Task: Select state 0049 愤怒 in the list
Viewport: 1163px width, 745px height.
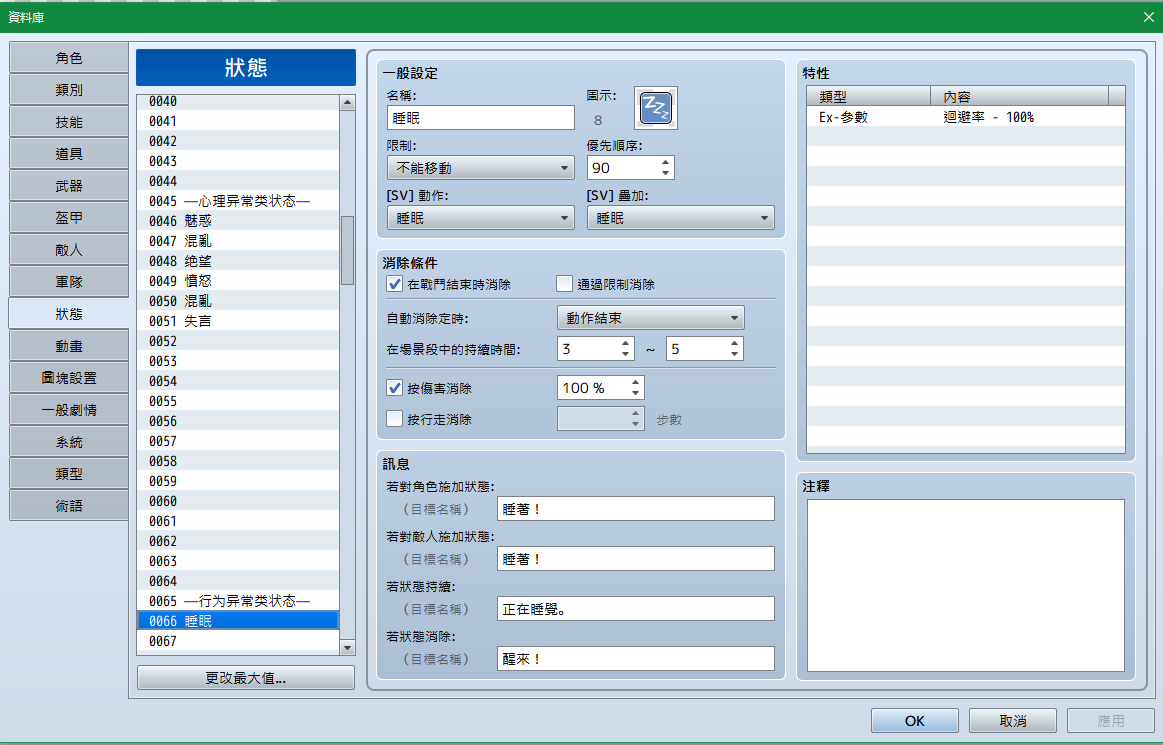Action: click(237, 281)
